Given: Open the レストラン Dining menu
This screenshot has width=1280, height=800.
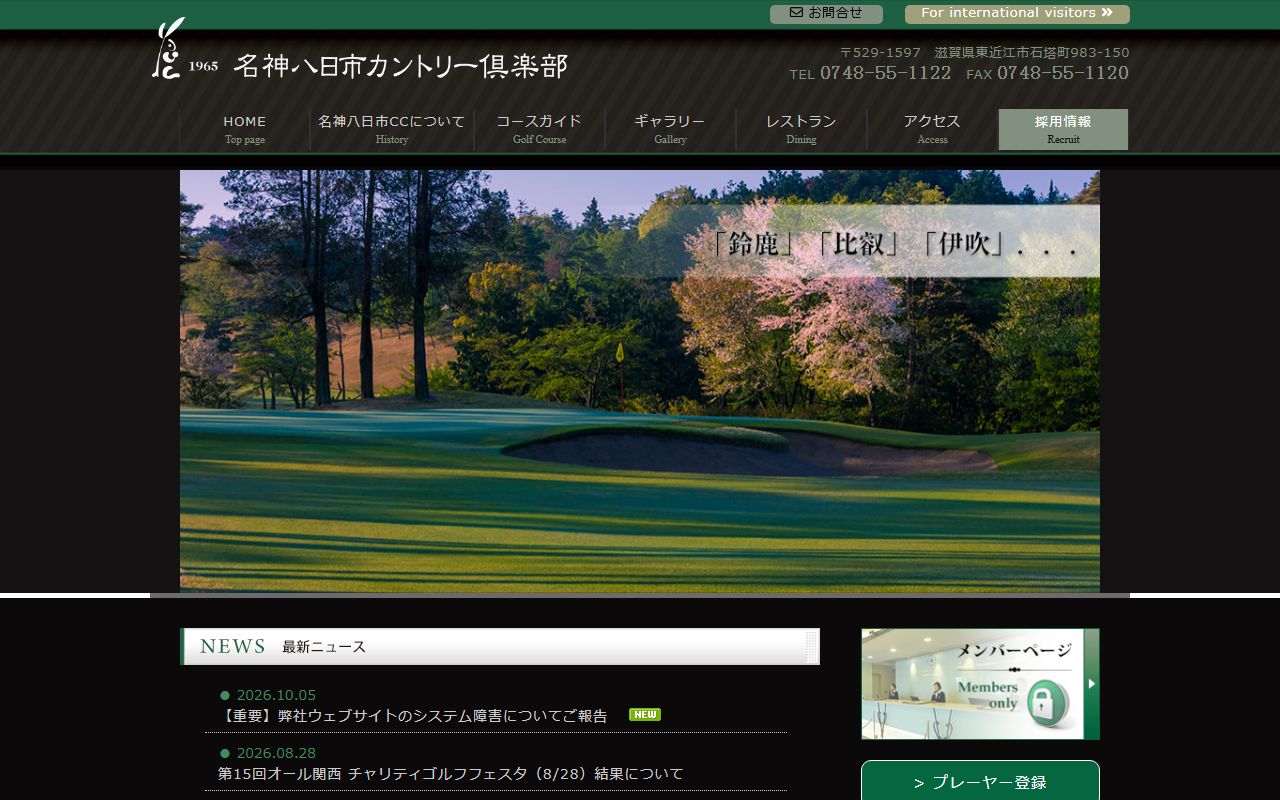Looking at the screenshot, I should [801, 130].
